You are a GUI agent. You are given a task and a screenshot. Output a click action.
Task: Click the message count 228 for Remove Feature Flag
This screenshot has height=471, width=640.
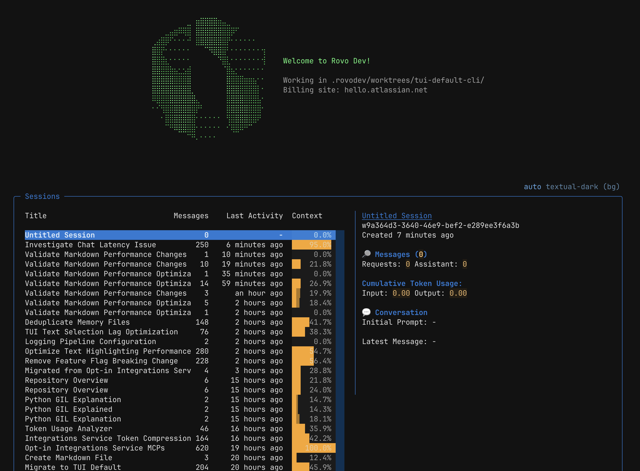pyautogui.click(x=202, y=361)
